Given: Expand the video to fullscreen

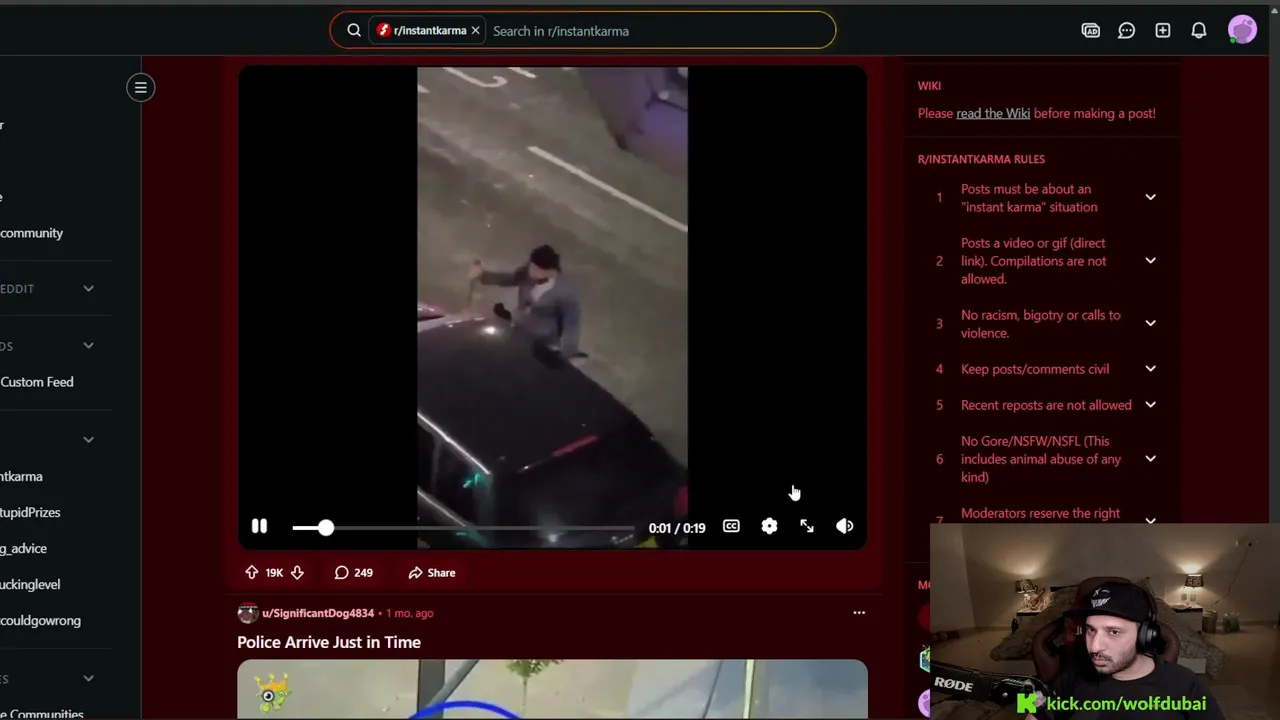Looking at the screenshot, I should [x=807, y=526].
